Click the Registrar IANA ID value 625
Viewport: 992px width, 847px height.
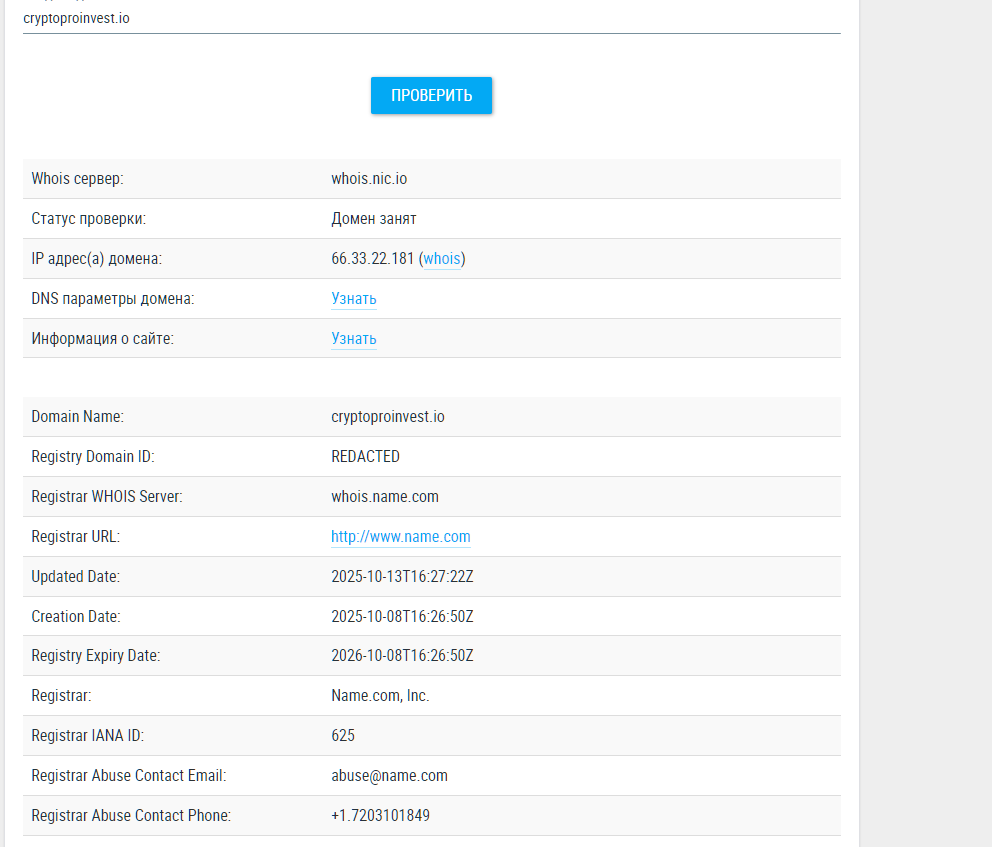343,736
